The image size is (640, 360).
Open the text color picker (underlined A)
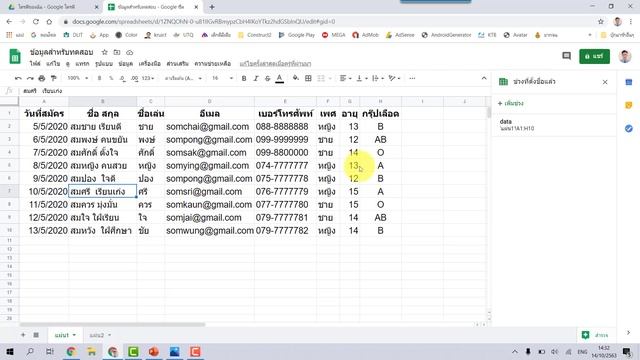280,78
